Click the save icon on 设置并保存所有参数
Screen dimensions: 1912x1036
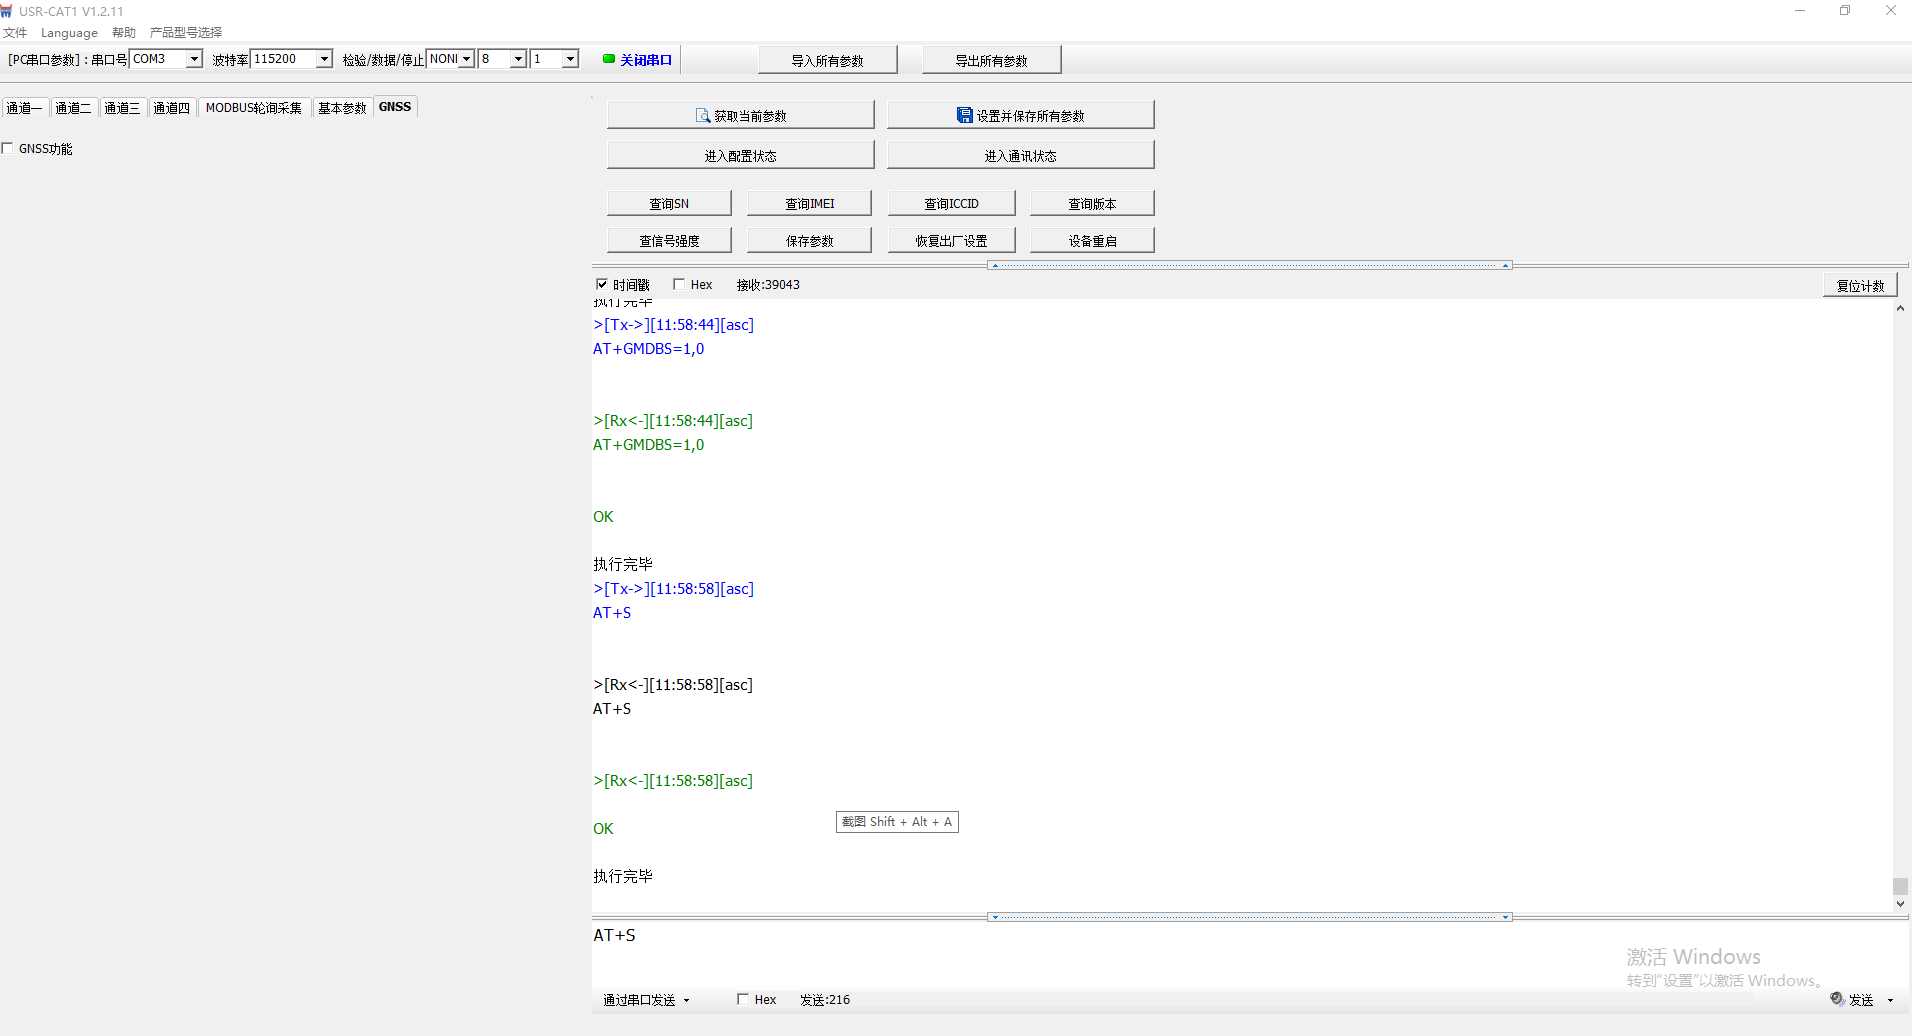pyautogui.click(x=964, y=116)
